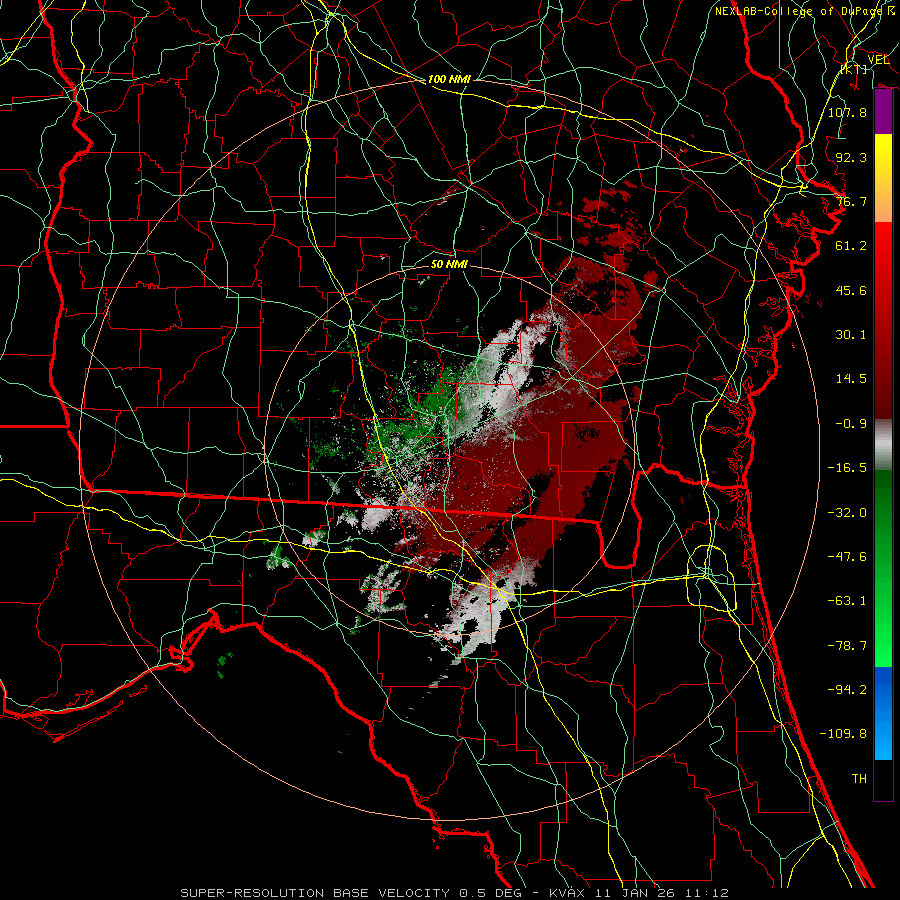Click the 45.6 value on the velocity scale

[x=851, y=290]
